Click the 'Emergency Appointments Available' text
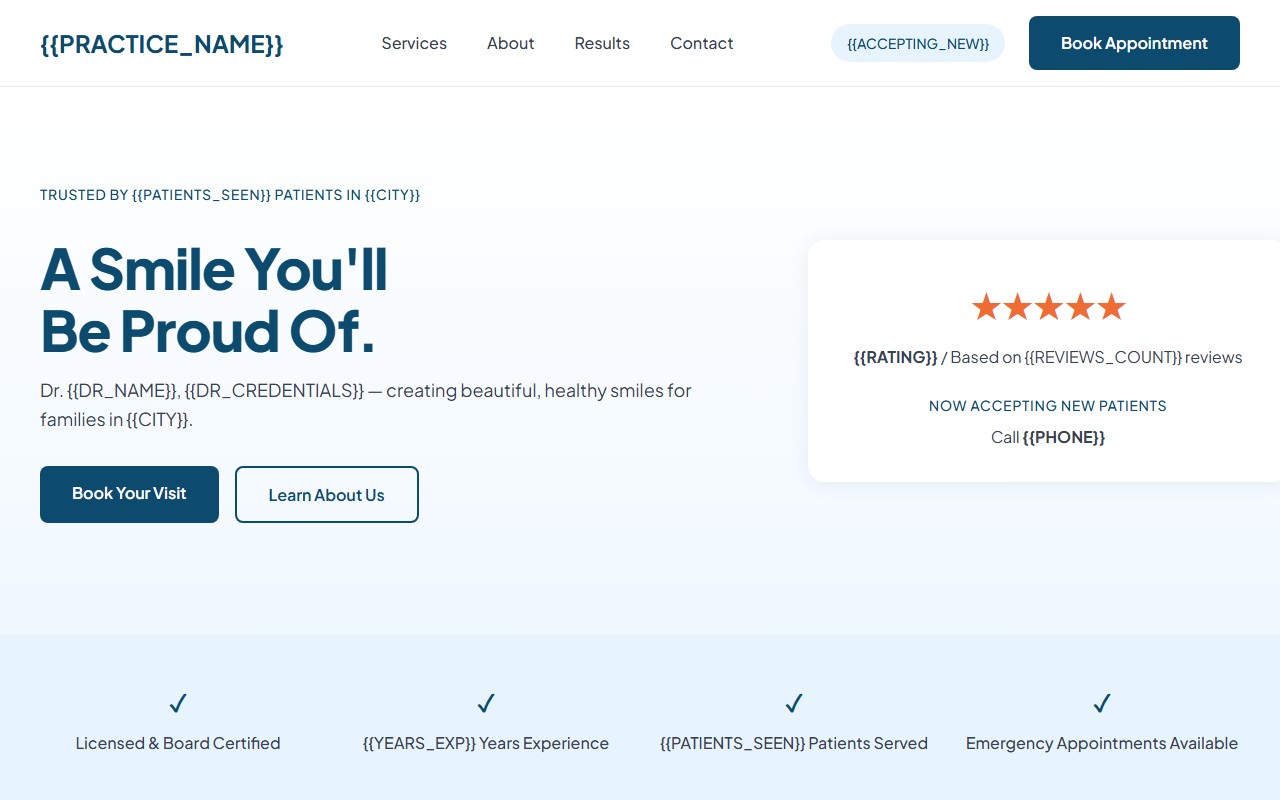The width and height of the screenshot is (1280, 800). pyautogui.click(x=1102, y=743)
